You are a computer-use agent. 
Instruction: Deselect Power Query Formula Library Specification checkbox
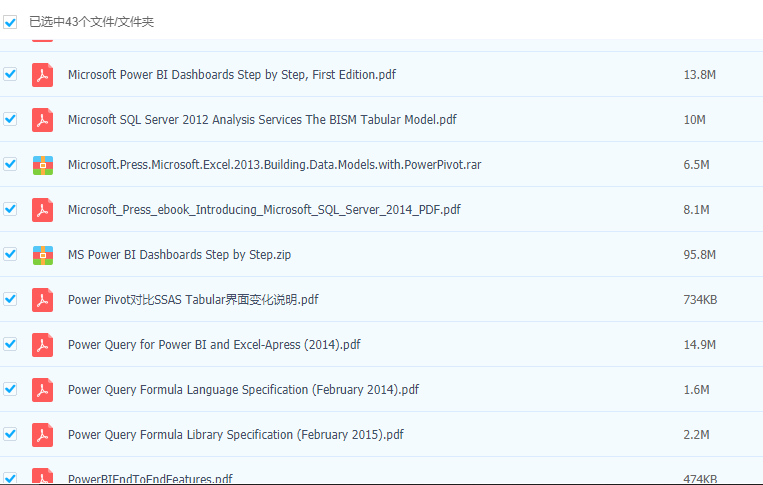[x=10, y=434]
